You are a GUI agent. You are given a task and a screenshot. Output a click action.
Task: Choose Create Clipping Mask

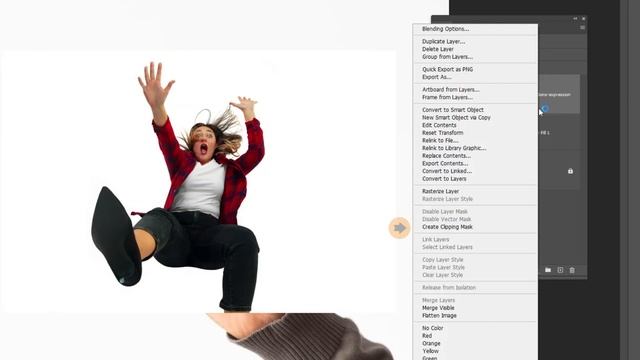[x=447, y=227]
